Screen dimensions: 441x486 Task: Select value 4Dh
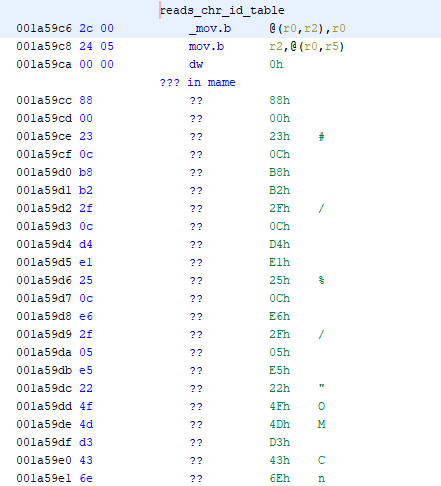tap(280, 425)
